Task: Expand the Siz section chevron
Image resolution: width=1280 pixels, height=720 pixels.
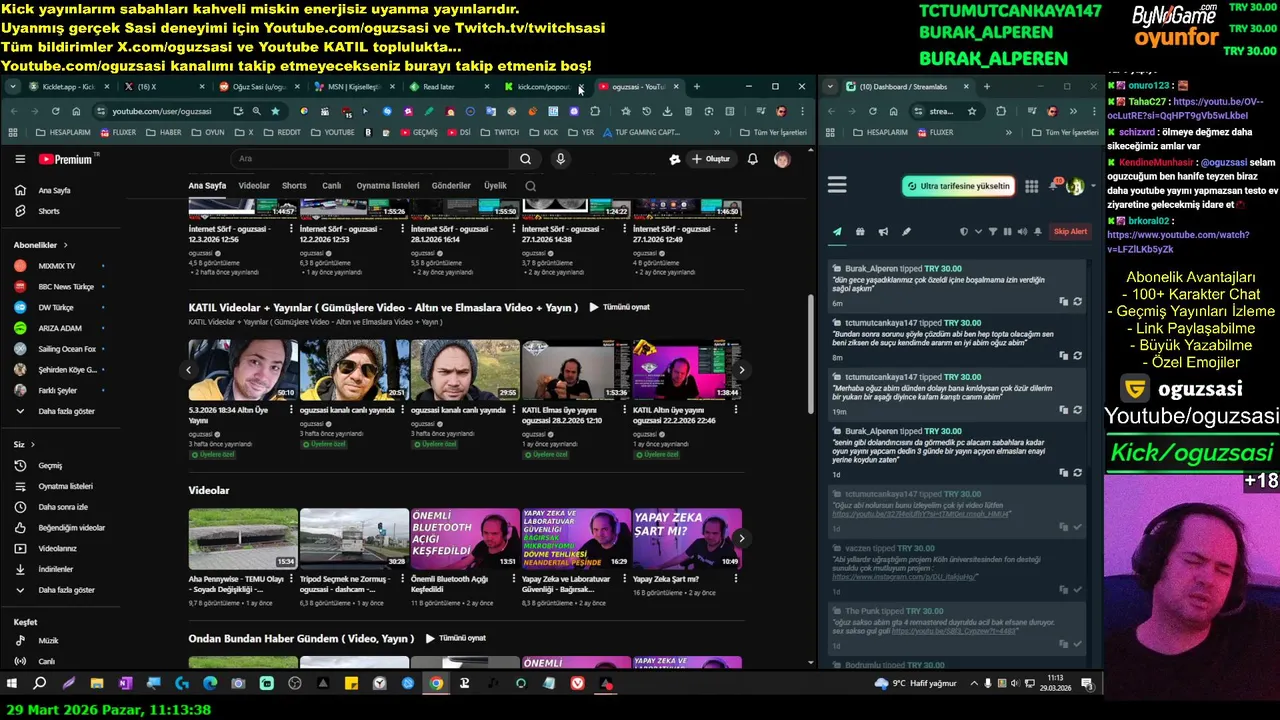Action: 32,444
